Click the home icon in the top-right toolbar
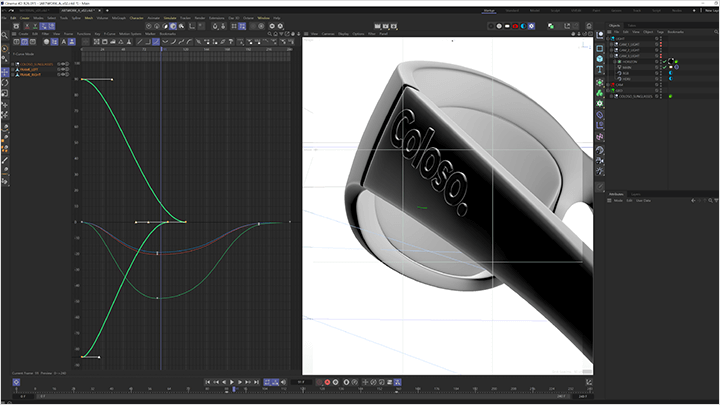 pyautogui.click(x=589, y=26)
